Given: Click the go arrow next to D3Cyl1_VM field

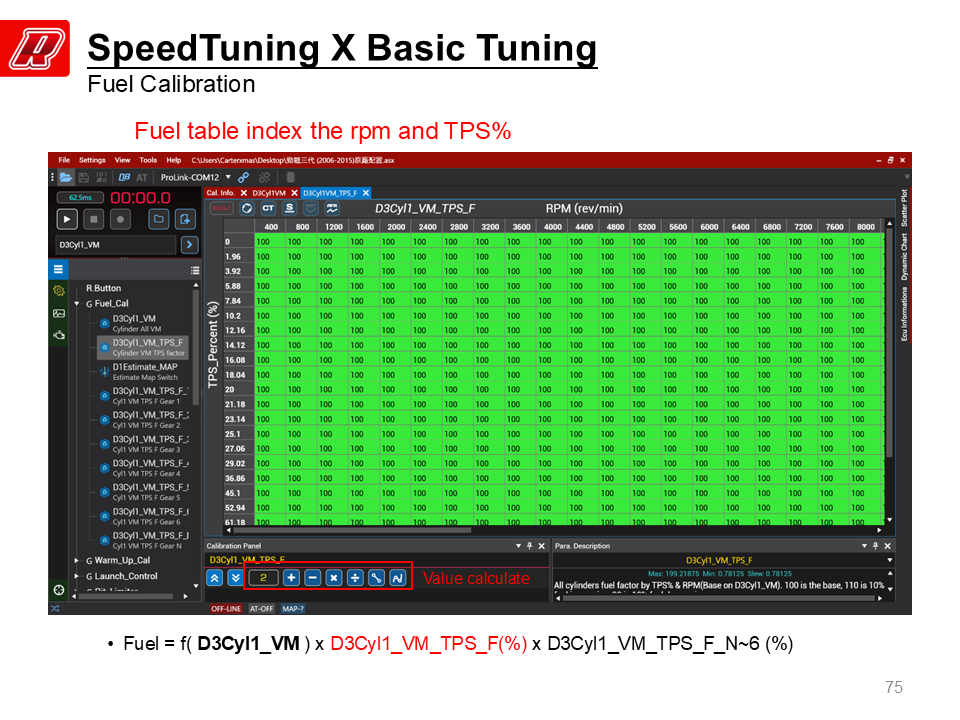Looking at the screenshot, I should 189,245.
